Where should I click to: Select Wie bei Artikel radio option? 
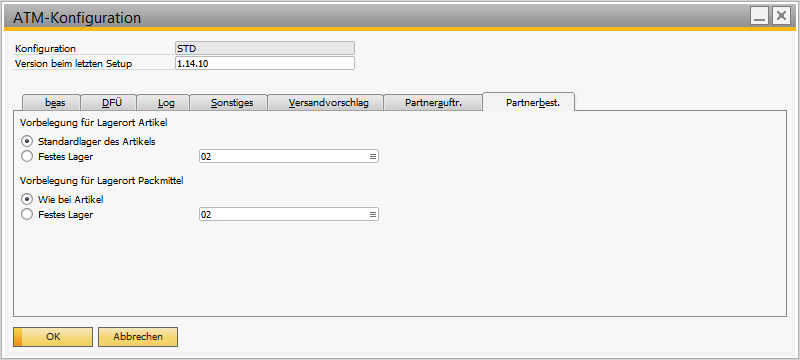point(26,199)
